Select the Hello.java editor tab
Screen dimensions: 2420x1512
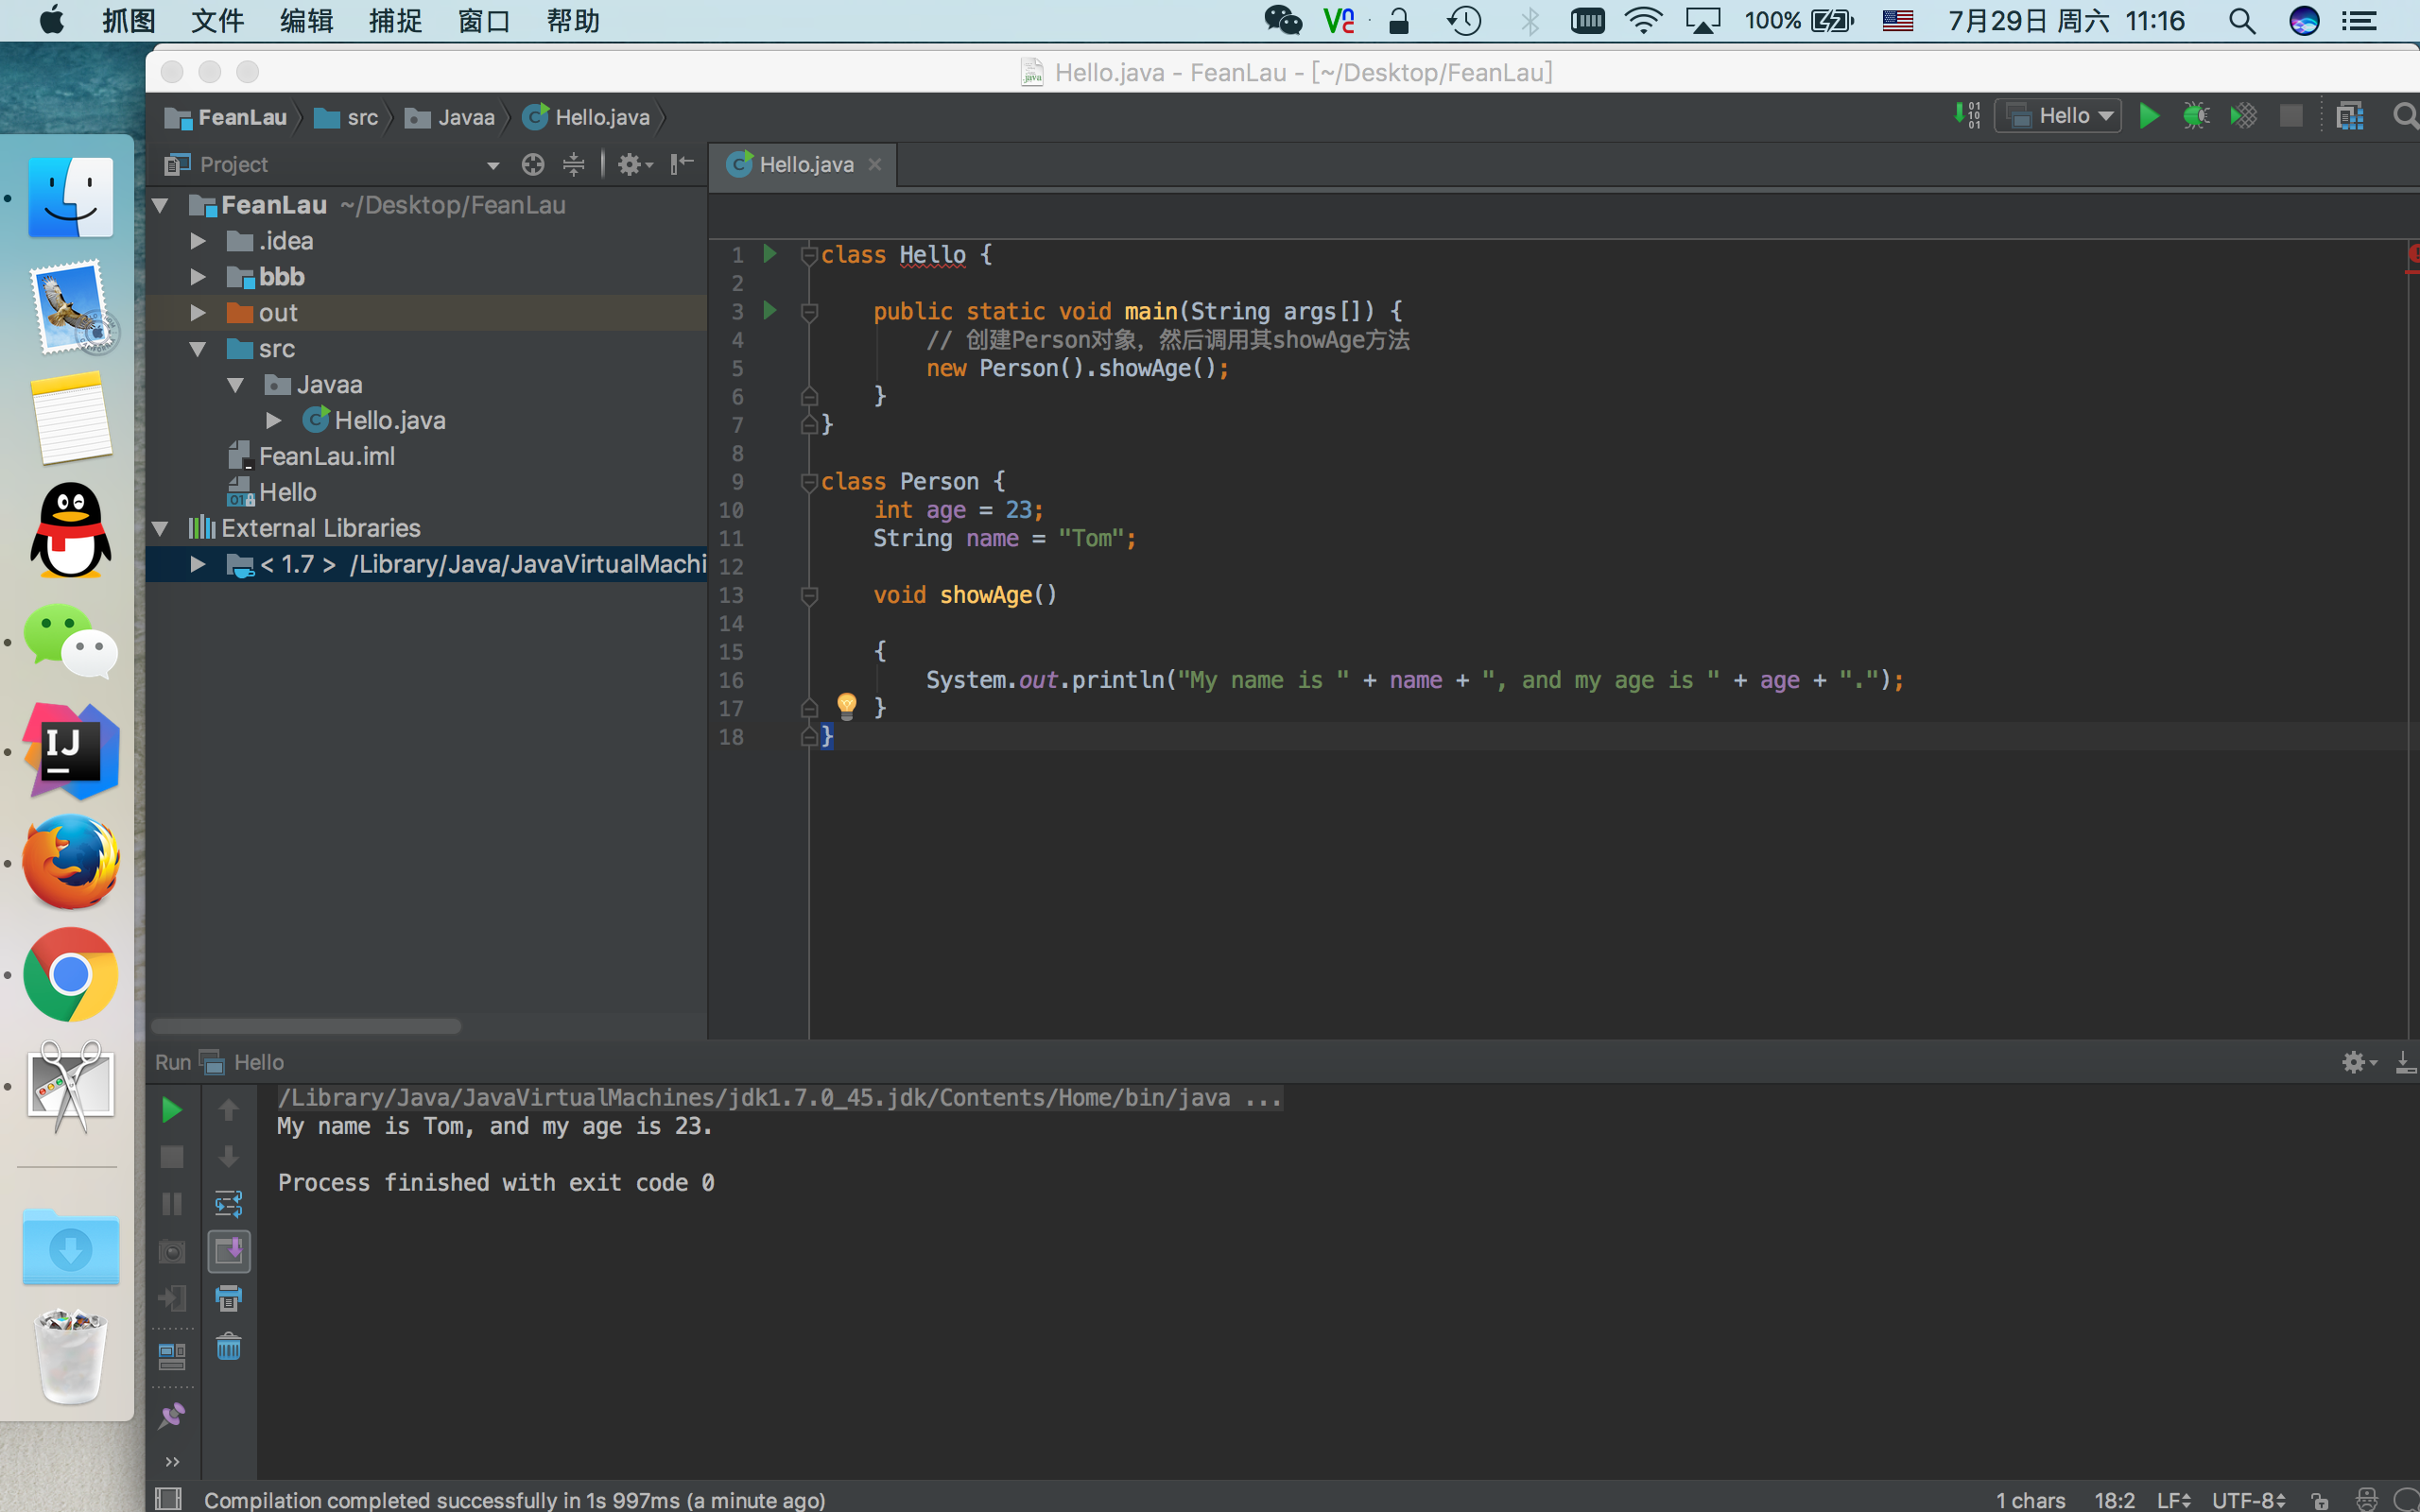(x=804, y=164)
